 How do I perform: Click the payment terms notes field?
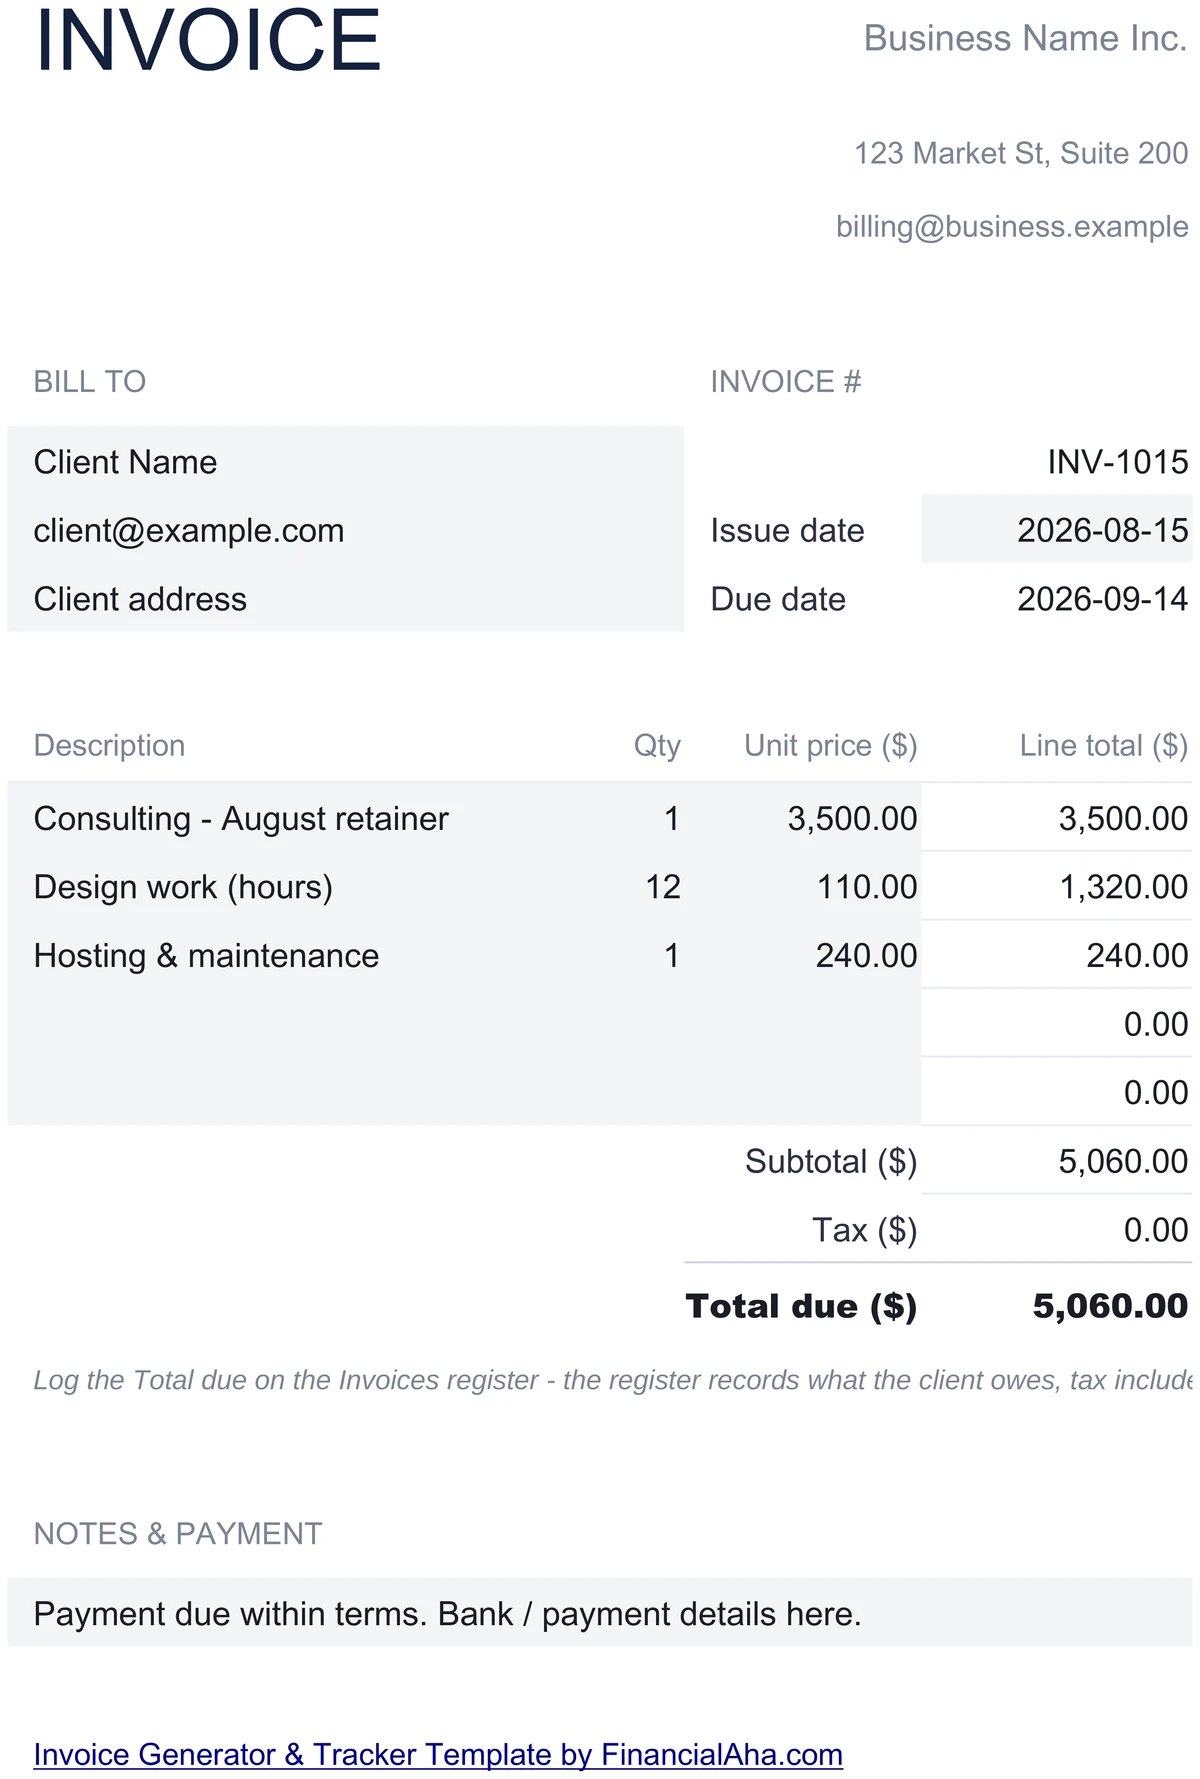coord(600,1613)
